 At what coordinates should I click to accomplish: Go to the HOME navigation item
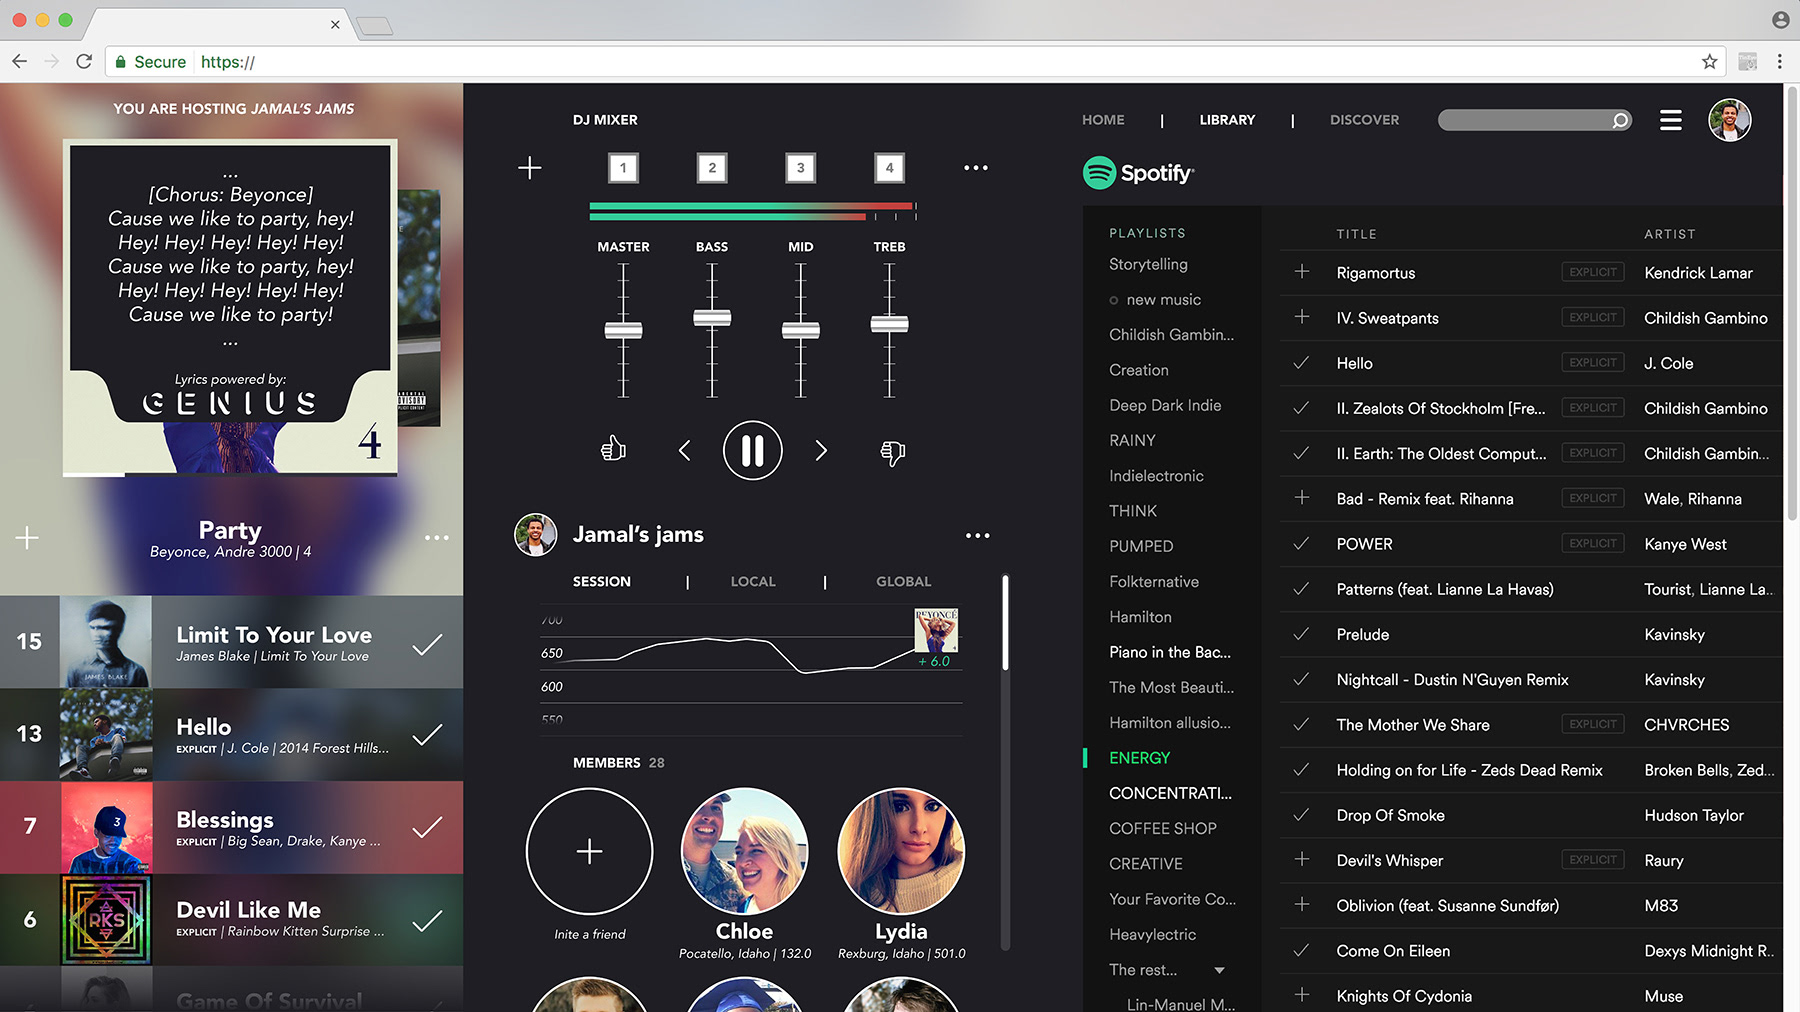1103,120
